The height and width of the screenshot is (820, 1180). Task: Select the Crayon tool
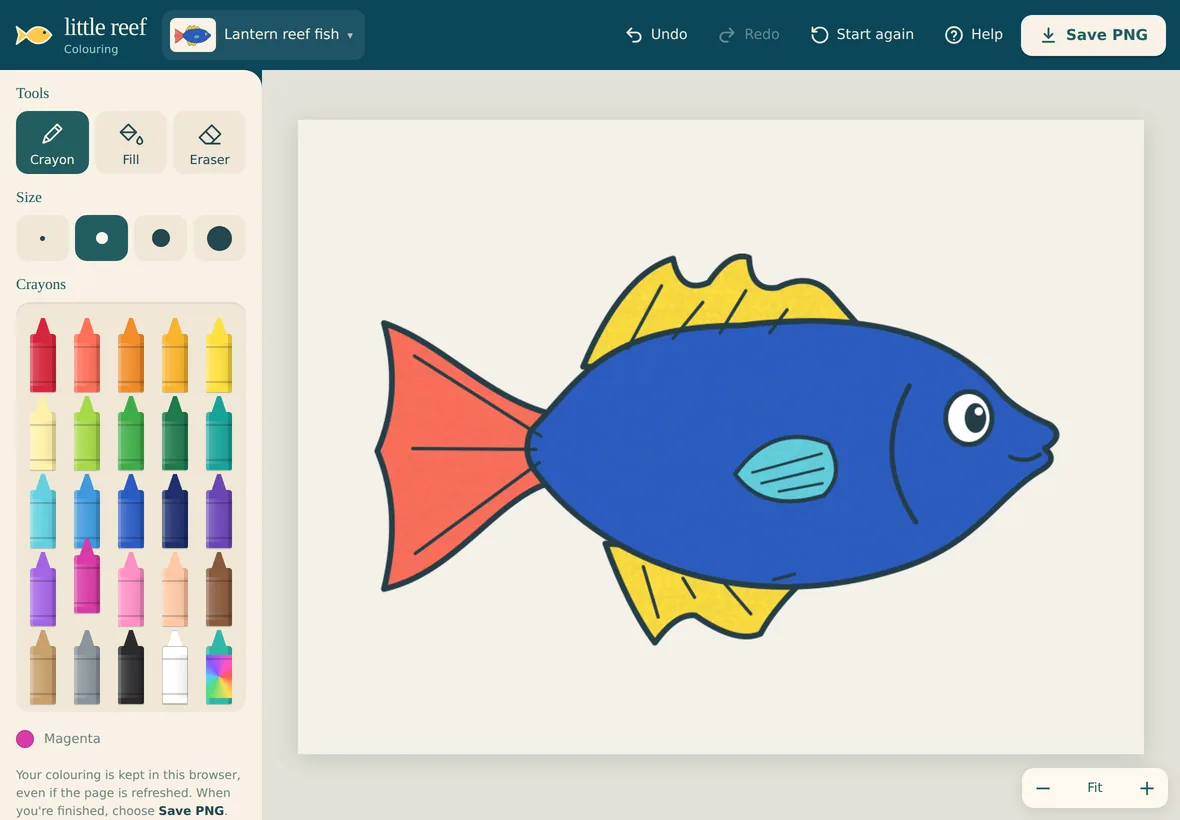point(52,143)
